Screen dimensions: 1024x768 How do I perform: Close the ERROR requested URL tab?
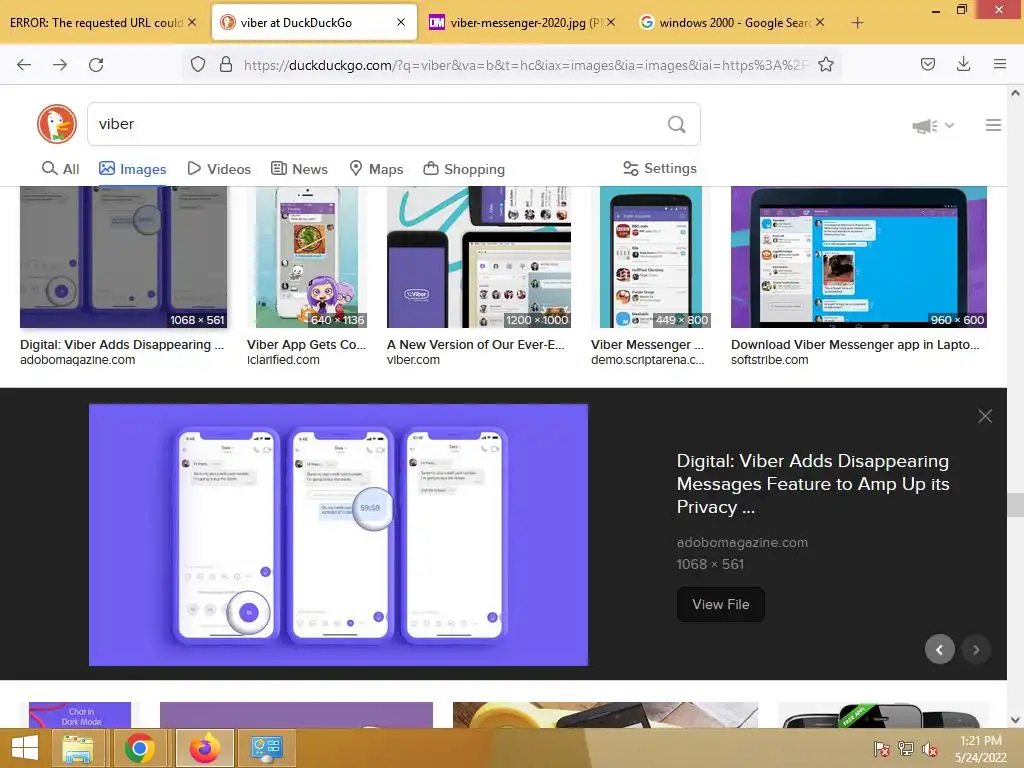(x=192, y=22)
